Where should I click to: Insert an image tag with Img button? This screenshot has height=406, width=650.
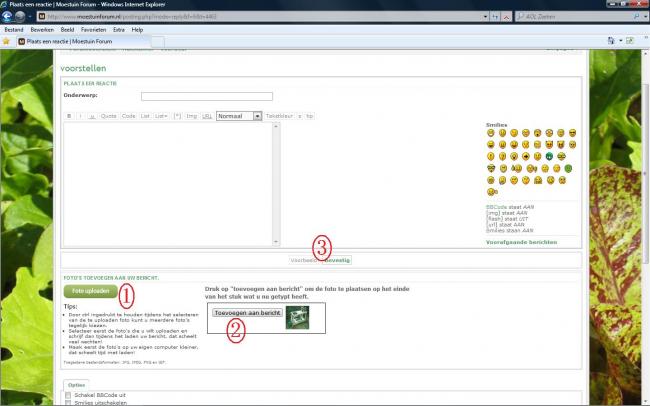191,116
